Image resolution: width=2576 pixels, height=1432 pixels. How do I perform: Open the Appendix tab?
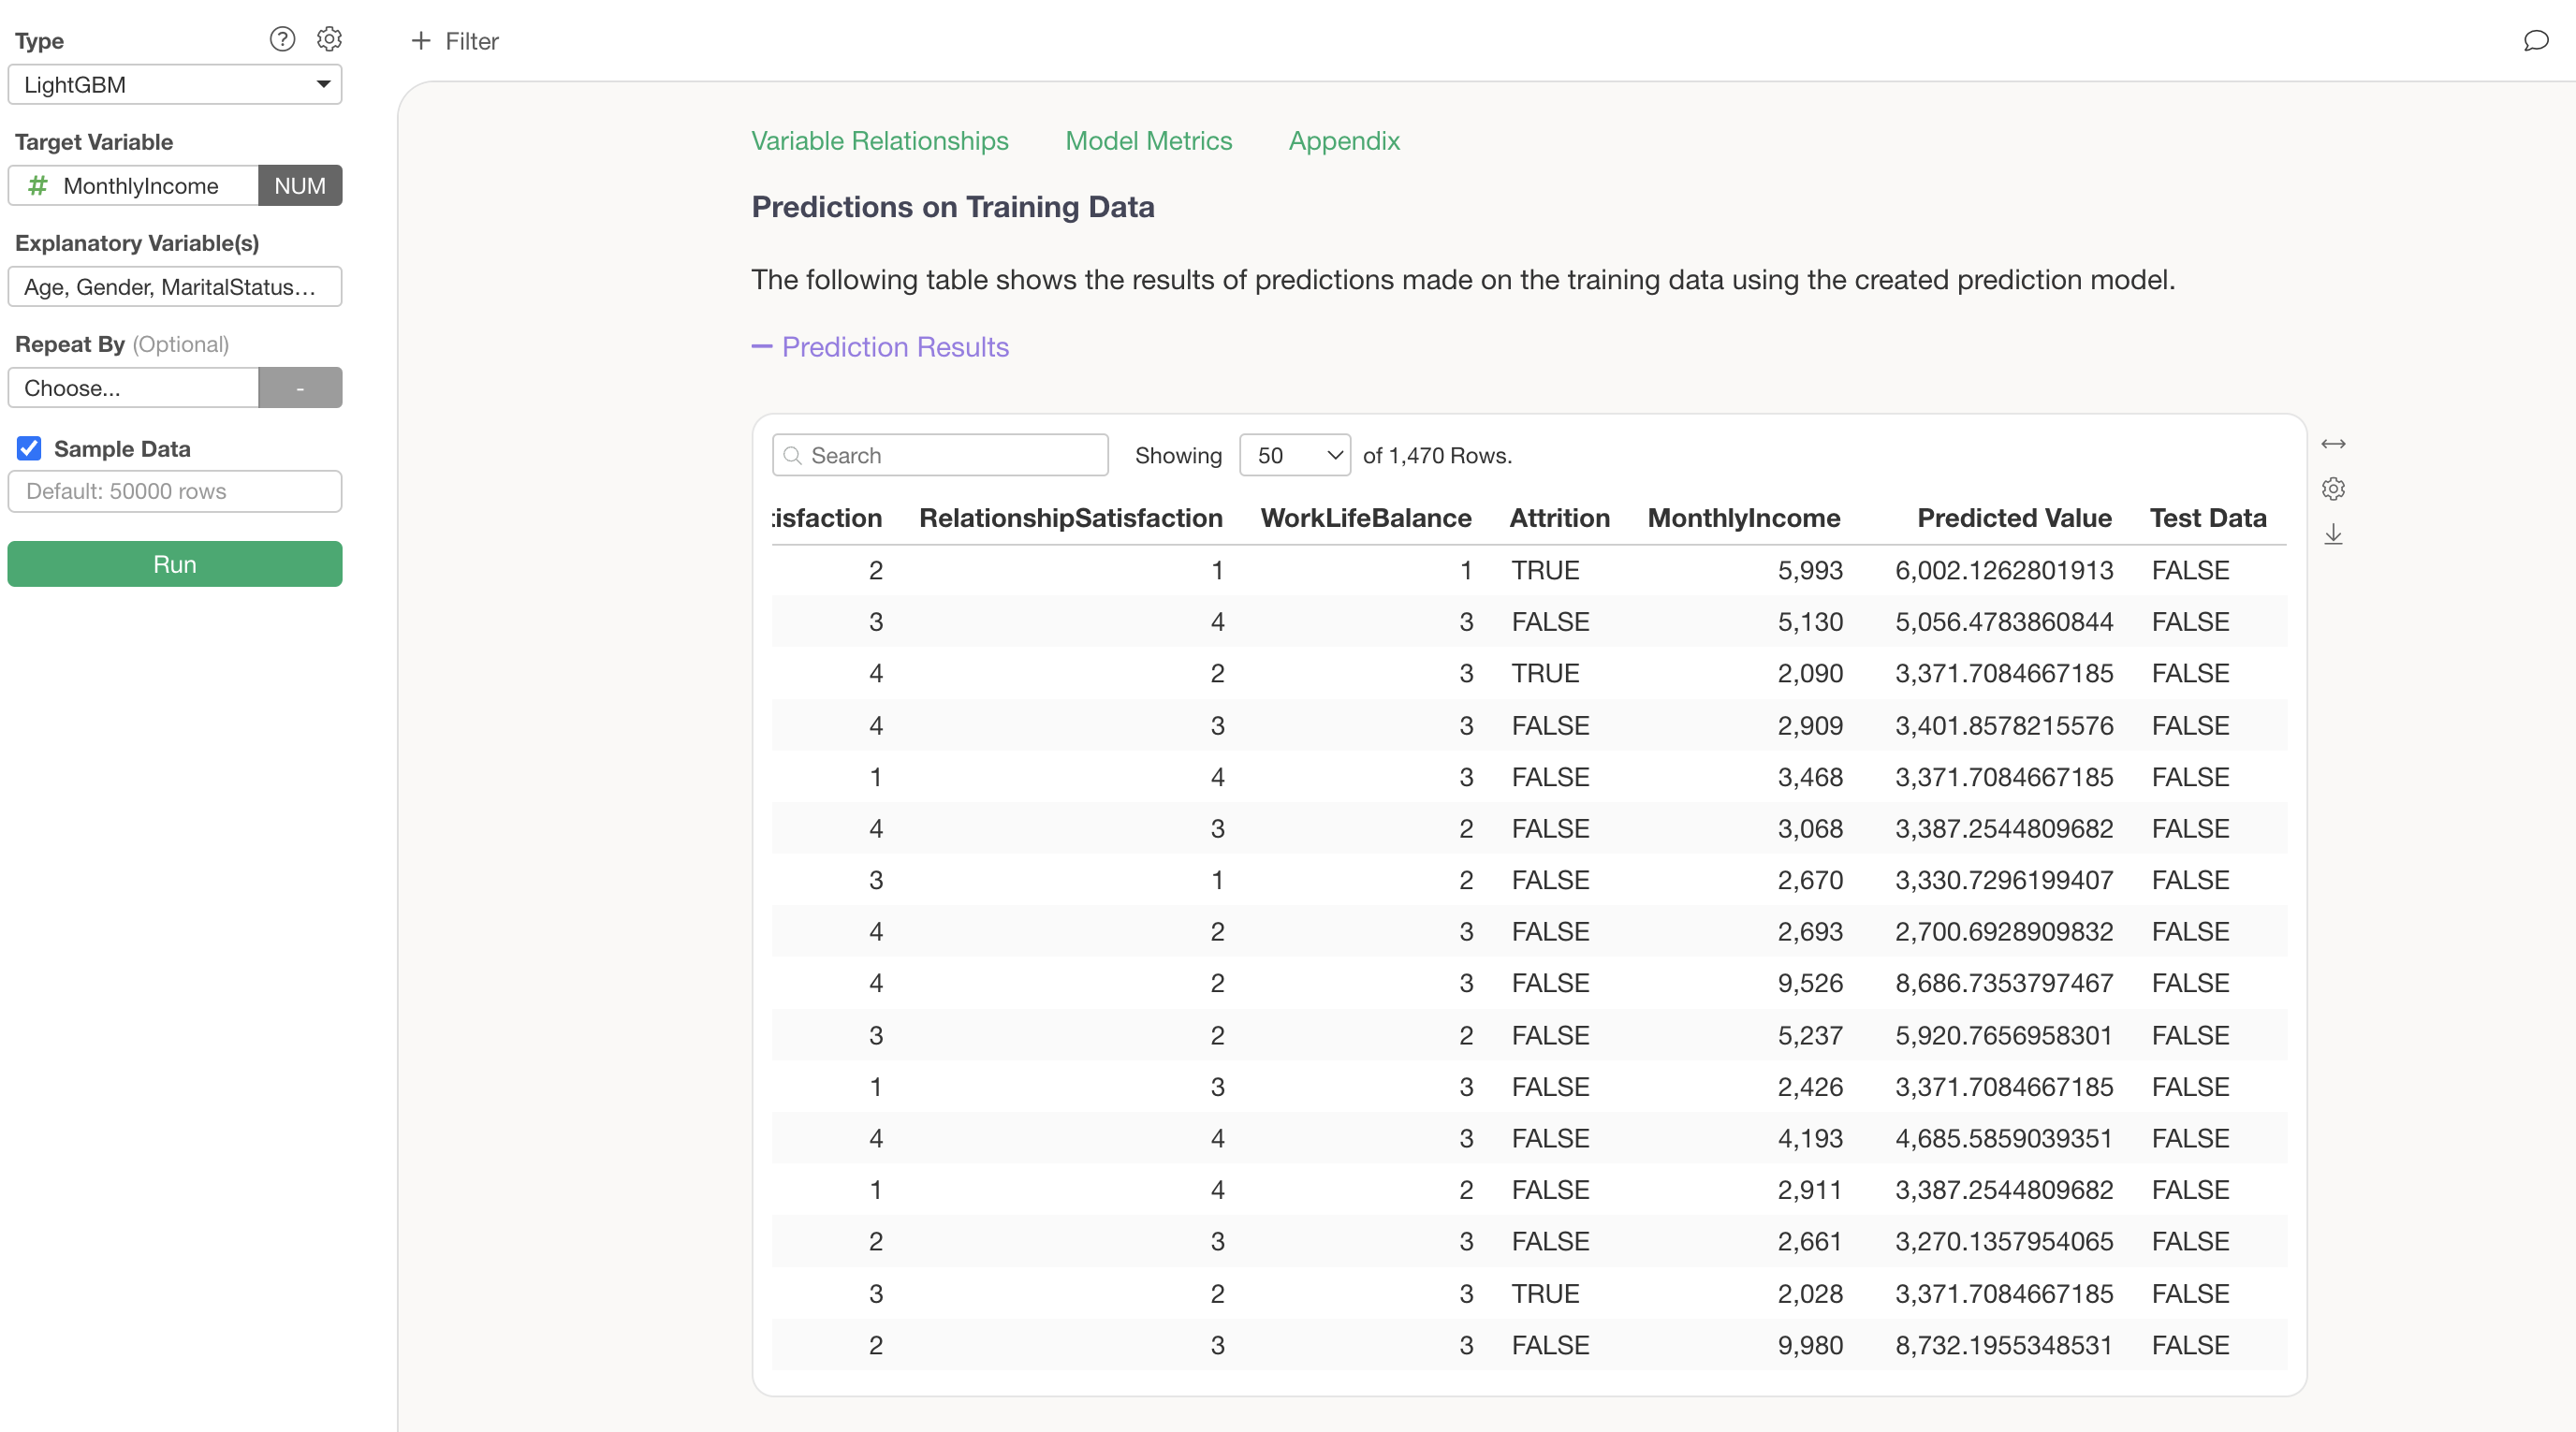click(x=1343, y=141)
